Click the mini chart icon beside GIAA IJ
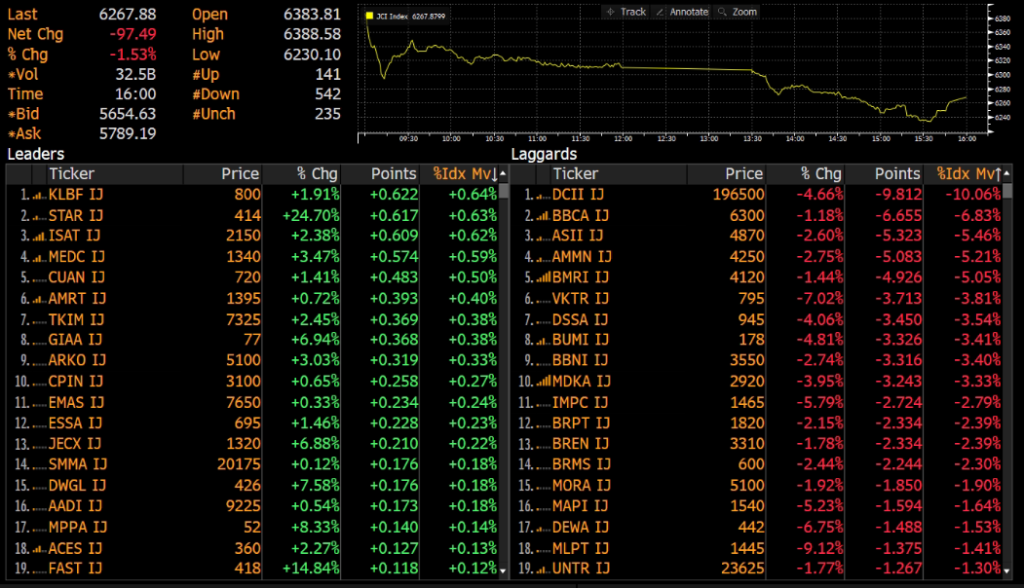This screenshot has height=588, width=1024. pyautogui.click(x=39, y=340)
